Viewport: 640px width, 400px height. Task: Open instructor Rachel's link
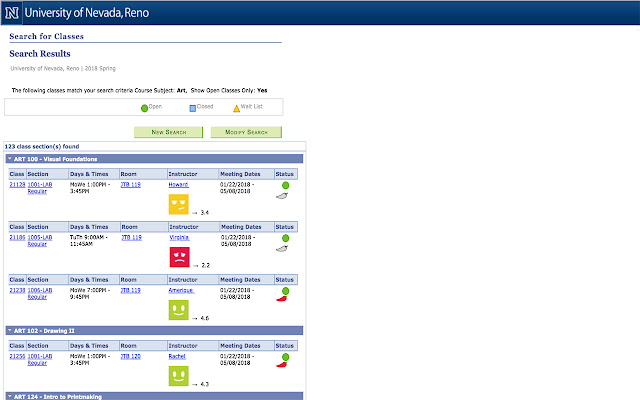click(x=177, y=356)
